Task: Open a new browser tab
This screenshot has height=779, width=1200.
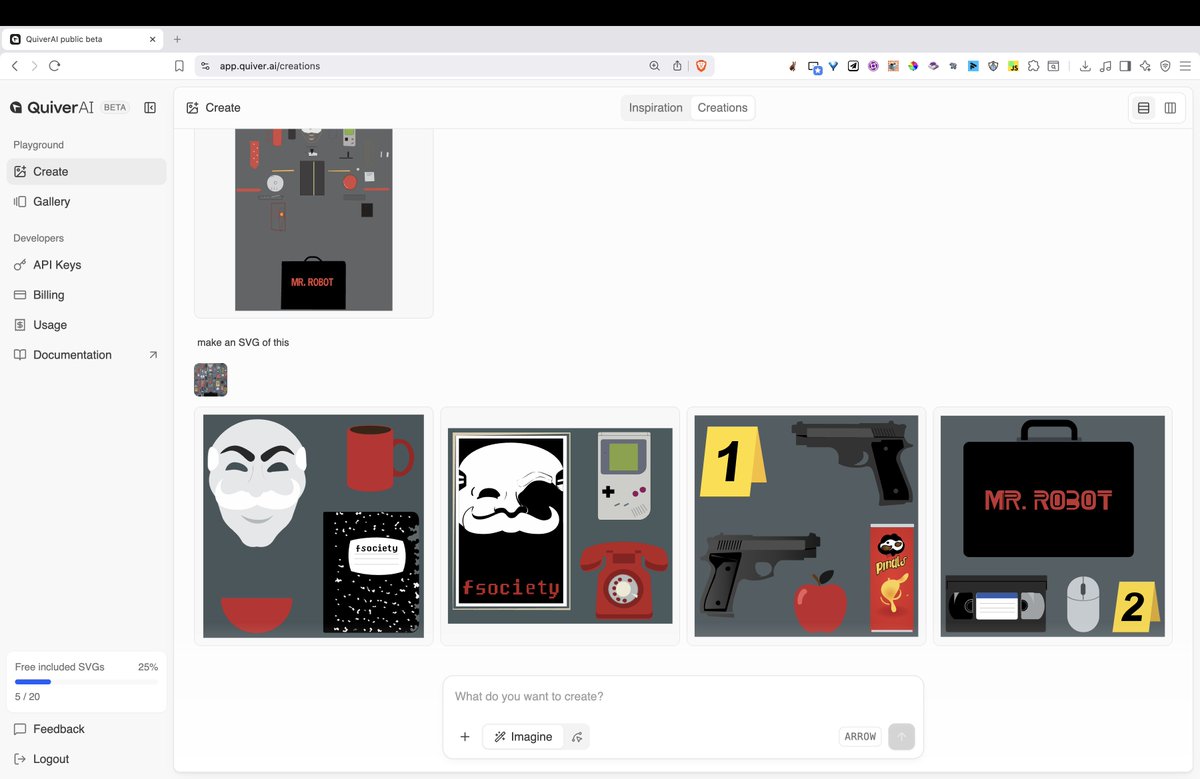Action: (x=177, y=39)
